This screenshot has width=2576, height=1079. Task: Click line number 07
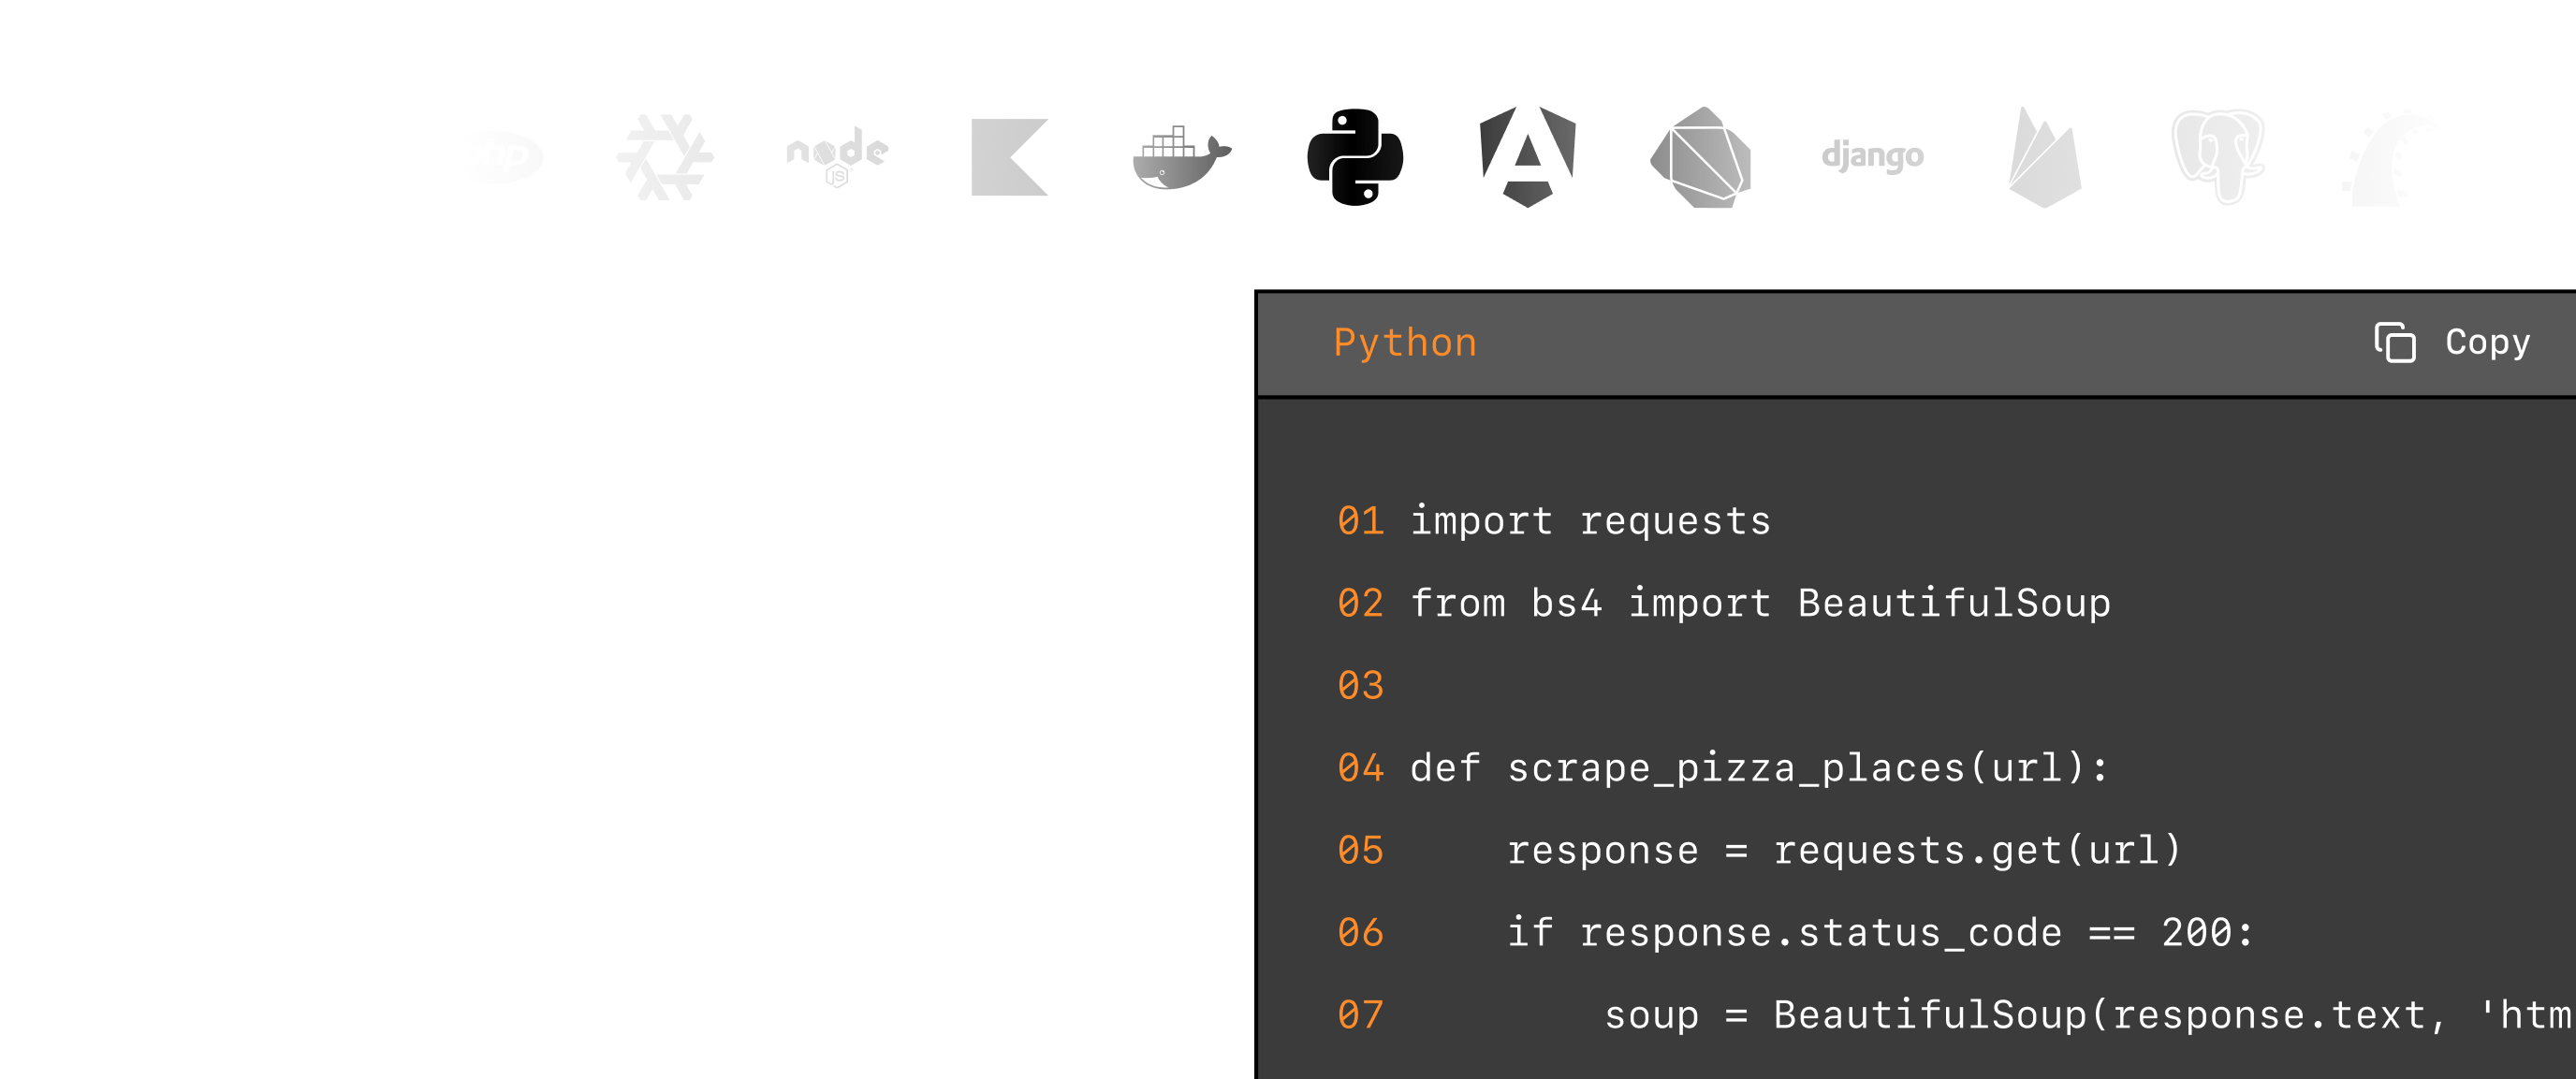1361,1013
